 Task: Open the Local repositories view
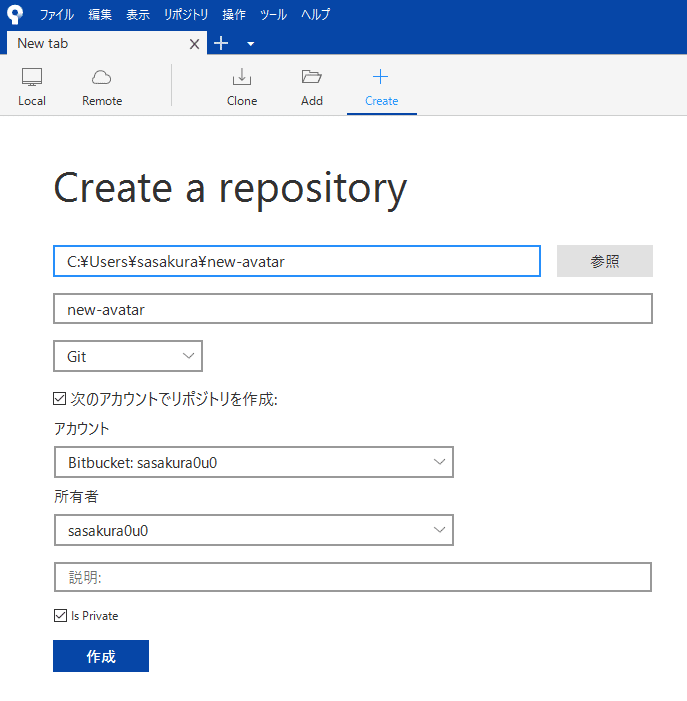[32, 87]
